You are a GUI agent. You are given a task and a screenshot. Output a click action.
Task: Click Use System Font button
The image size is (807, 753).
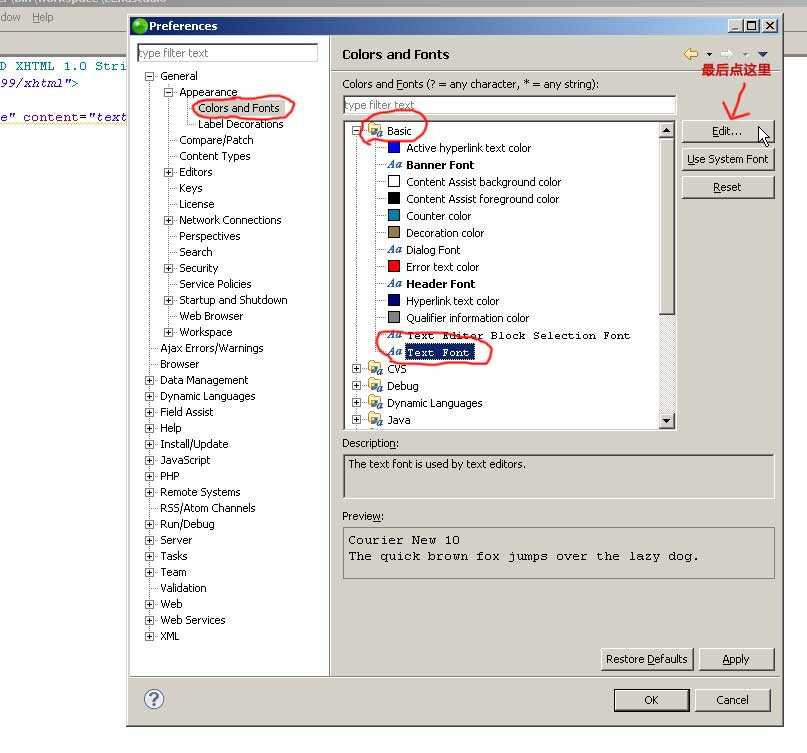[727, 159]
